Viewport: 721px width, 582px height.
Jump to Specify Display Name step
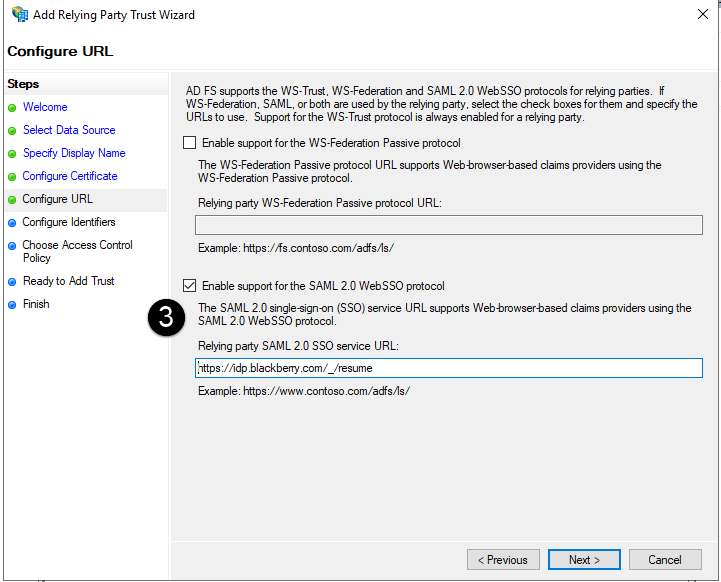(74, 153)
